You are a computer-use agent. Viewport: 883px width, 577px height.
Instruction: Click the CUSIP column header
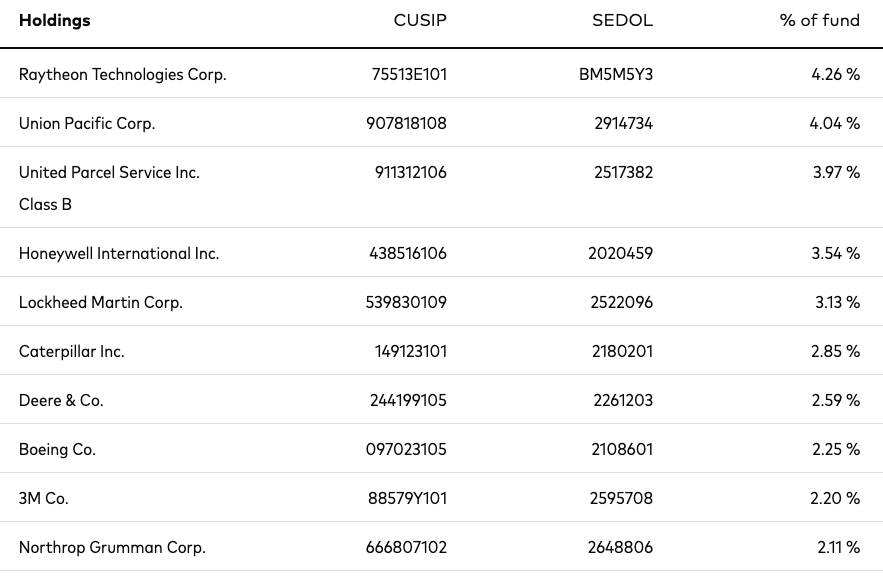[420, 20]
